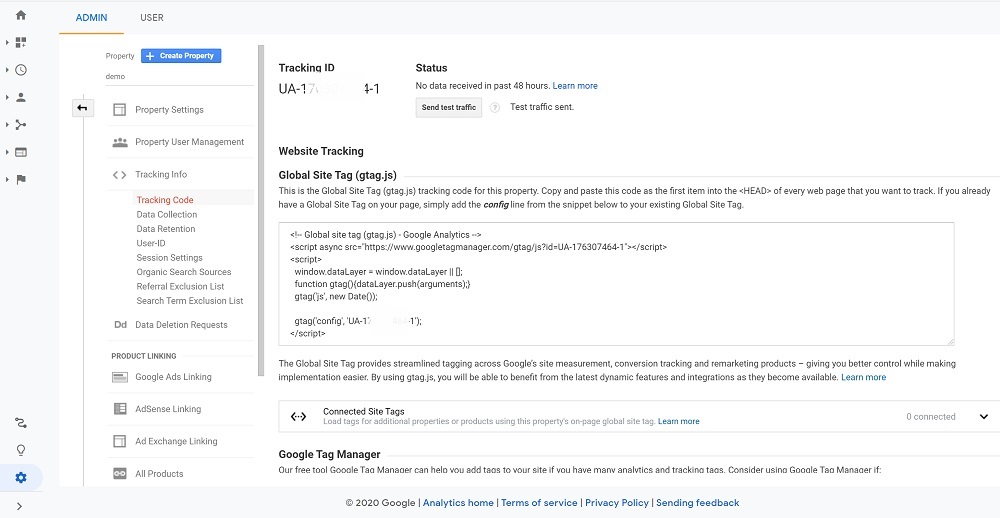The height and width of the screenshot is (518, 1000).
Task: Click the Admin gear icon
Action: 21,477
